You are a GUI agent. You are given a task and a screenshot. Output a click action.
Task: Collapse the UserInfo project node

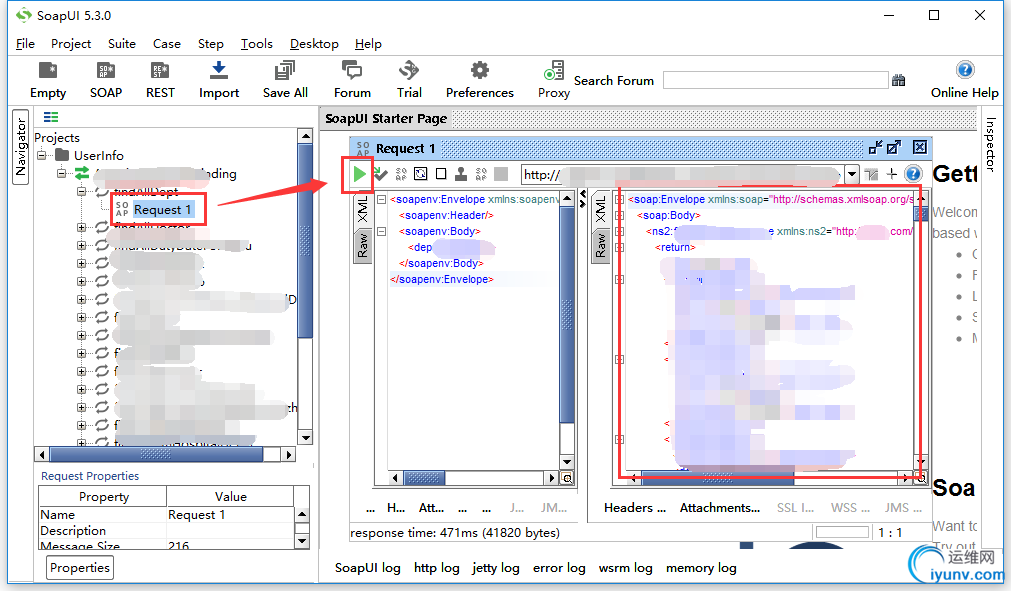[43, 155]
